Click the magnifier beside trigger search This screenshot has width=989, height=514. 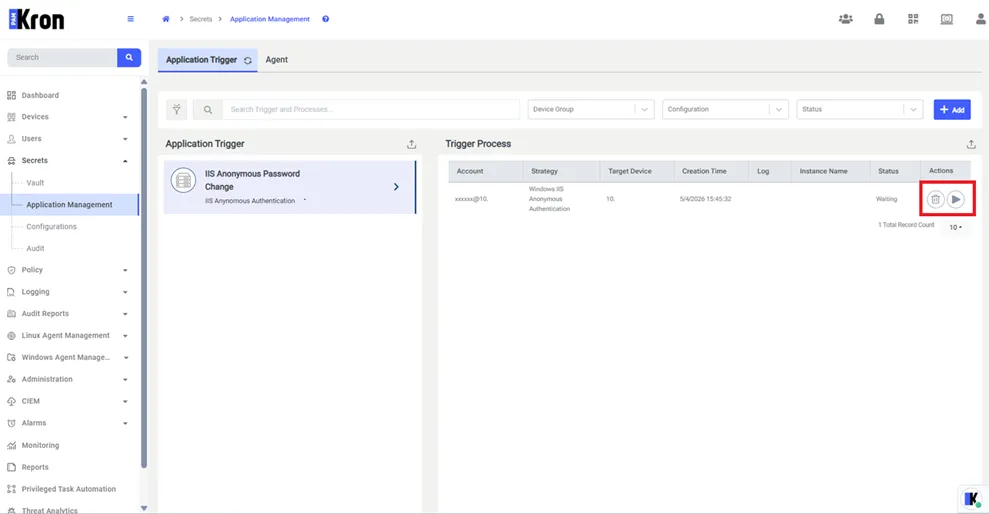pyautogui.click(x=208, y=110)
